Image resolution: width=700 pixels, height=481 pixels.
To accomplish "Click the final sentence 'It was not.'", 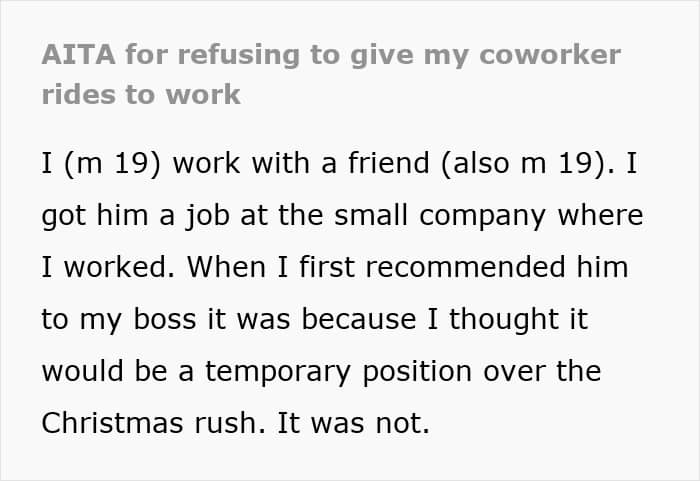I will click(x=354, y=423).
